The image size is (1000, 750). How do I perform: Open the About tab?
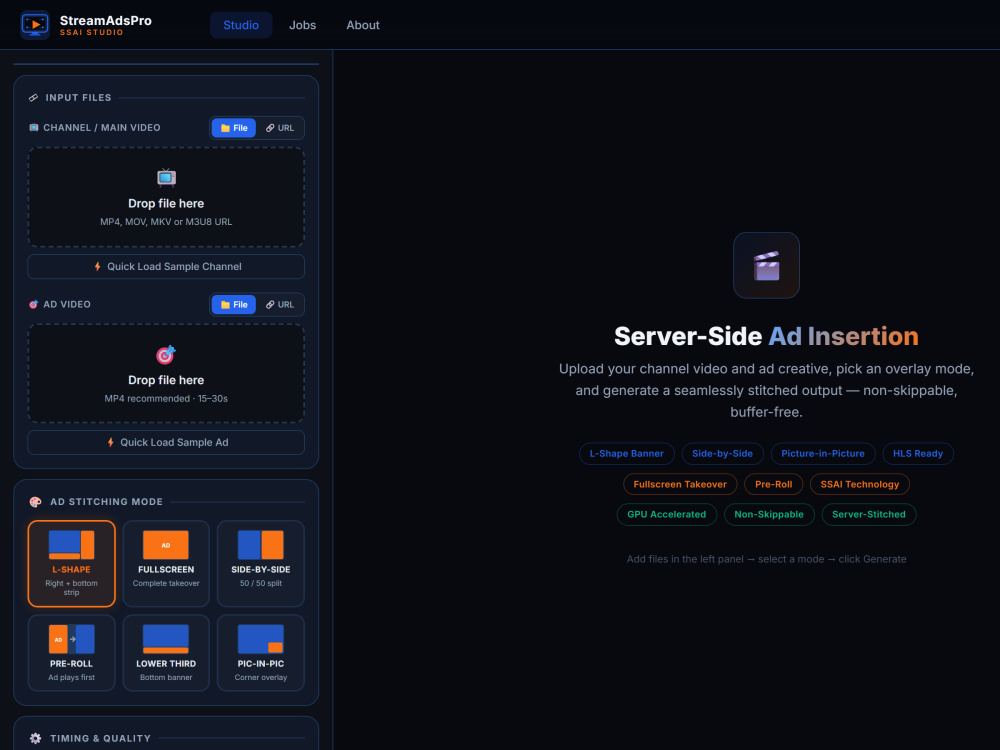363,25
